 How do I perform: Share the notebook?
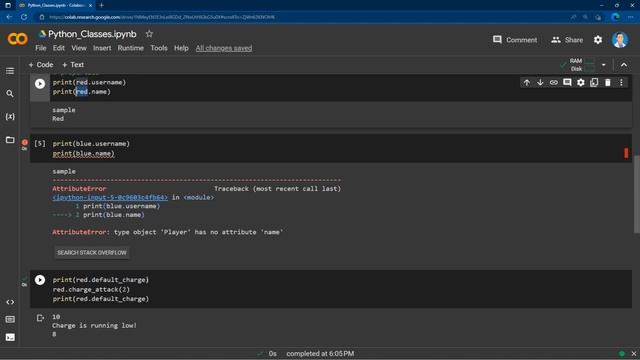point(567,40)
